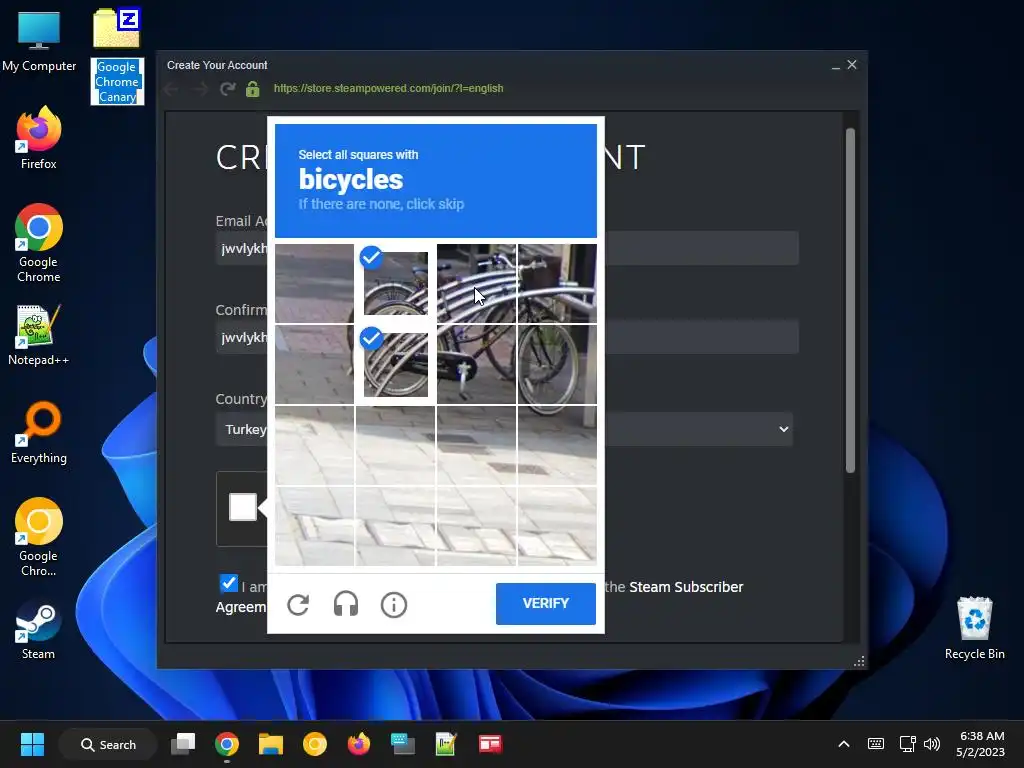Open Task View from the taskbar

click(183, 744)
